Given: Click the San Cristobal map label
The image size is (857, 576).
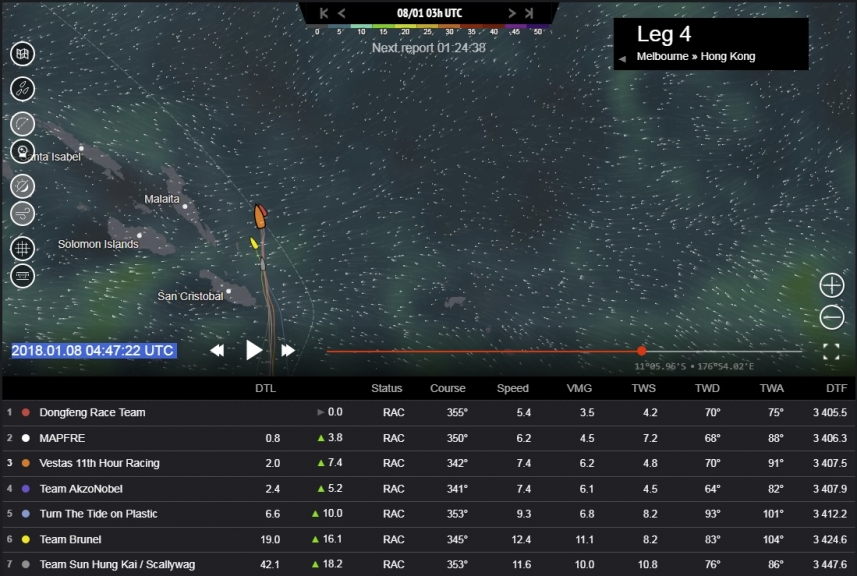Looking at the screenshot, I should pyautogui.click(x=190, y=296).
